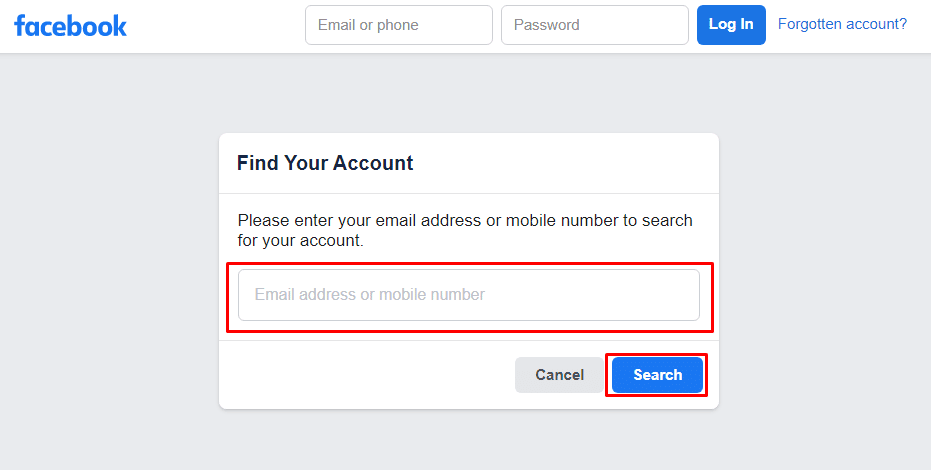Select the login email input in the header
Viewport: 931px width, 470px height.
[x=398, y=25]
